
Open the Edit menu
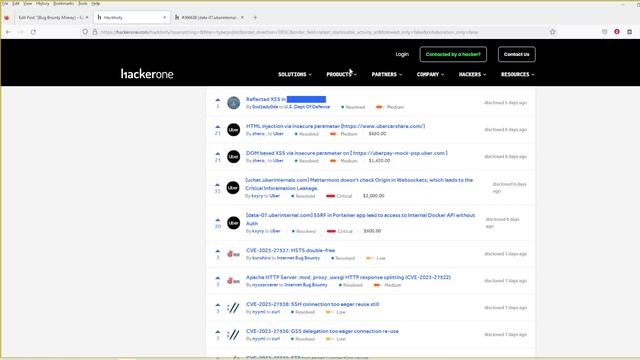(16, 3)
